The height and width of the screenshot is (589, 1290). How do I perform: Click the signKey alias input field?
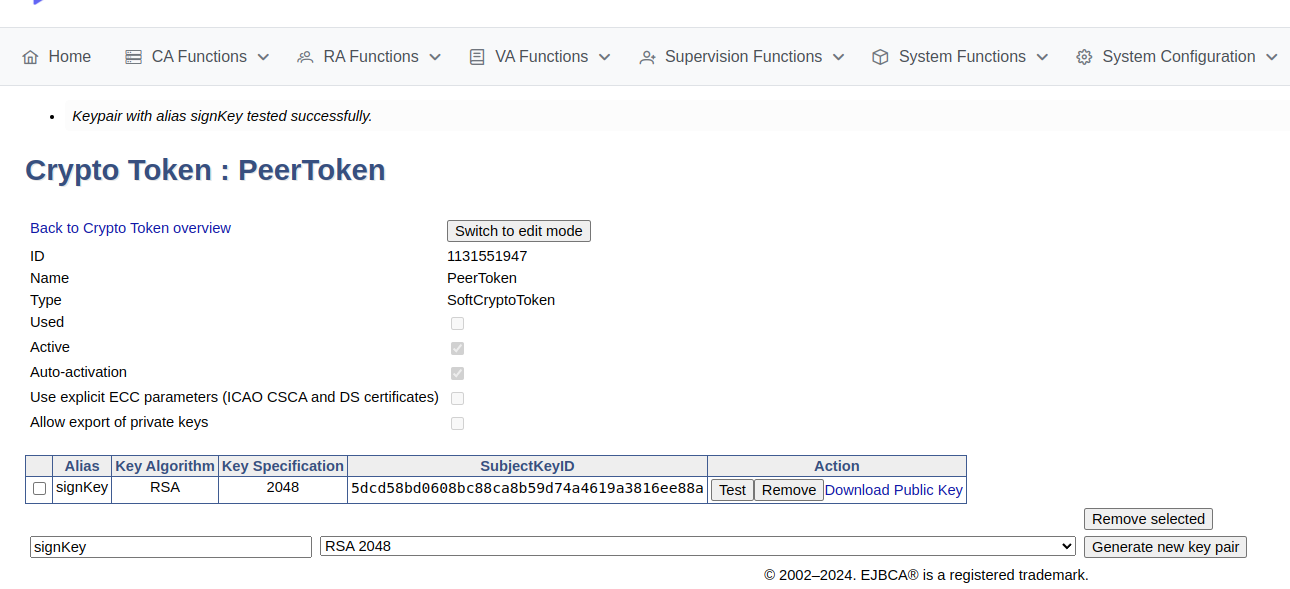[171, 547]
